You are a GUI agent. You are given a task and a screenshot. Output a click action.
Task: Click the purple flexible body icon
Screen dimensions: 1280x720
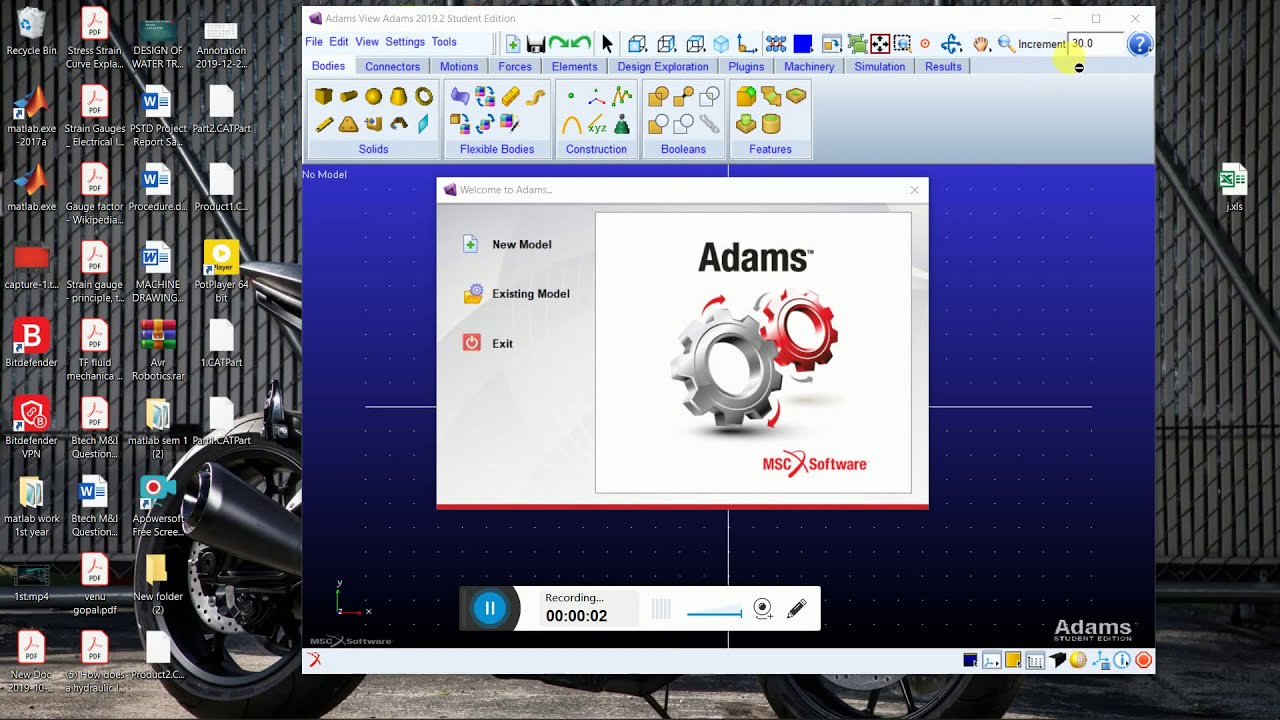click(x=460, y=96)
